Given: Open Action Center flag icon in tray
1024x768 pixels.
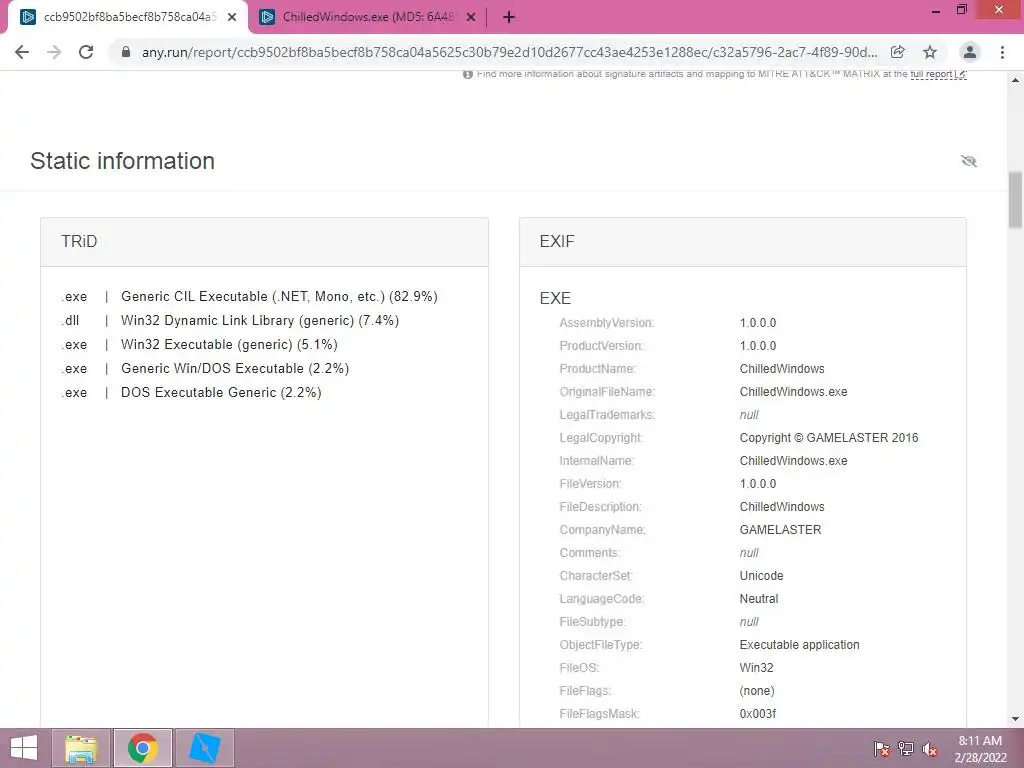Looking at the screenshot, I should (x=881, y=748).
